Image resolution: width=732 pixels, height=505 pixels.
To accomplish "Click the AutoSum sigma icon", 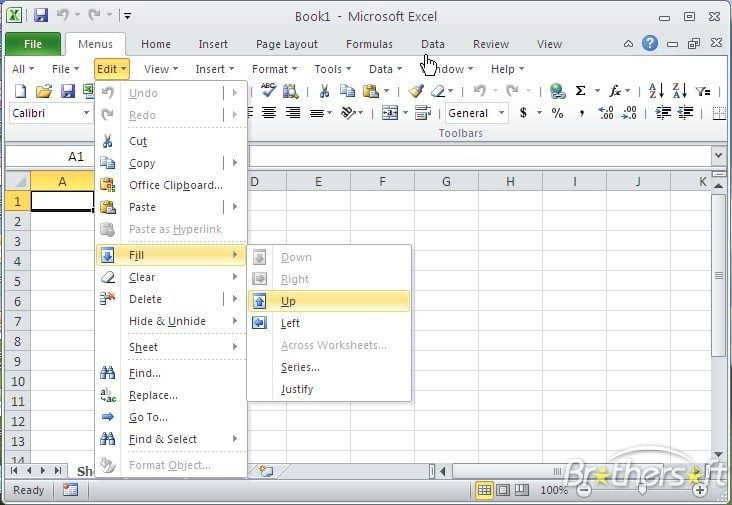I will click(x=580, y=91).
